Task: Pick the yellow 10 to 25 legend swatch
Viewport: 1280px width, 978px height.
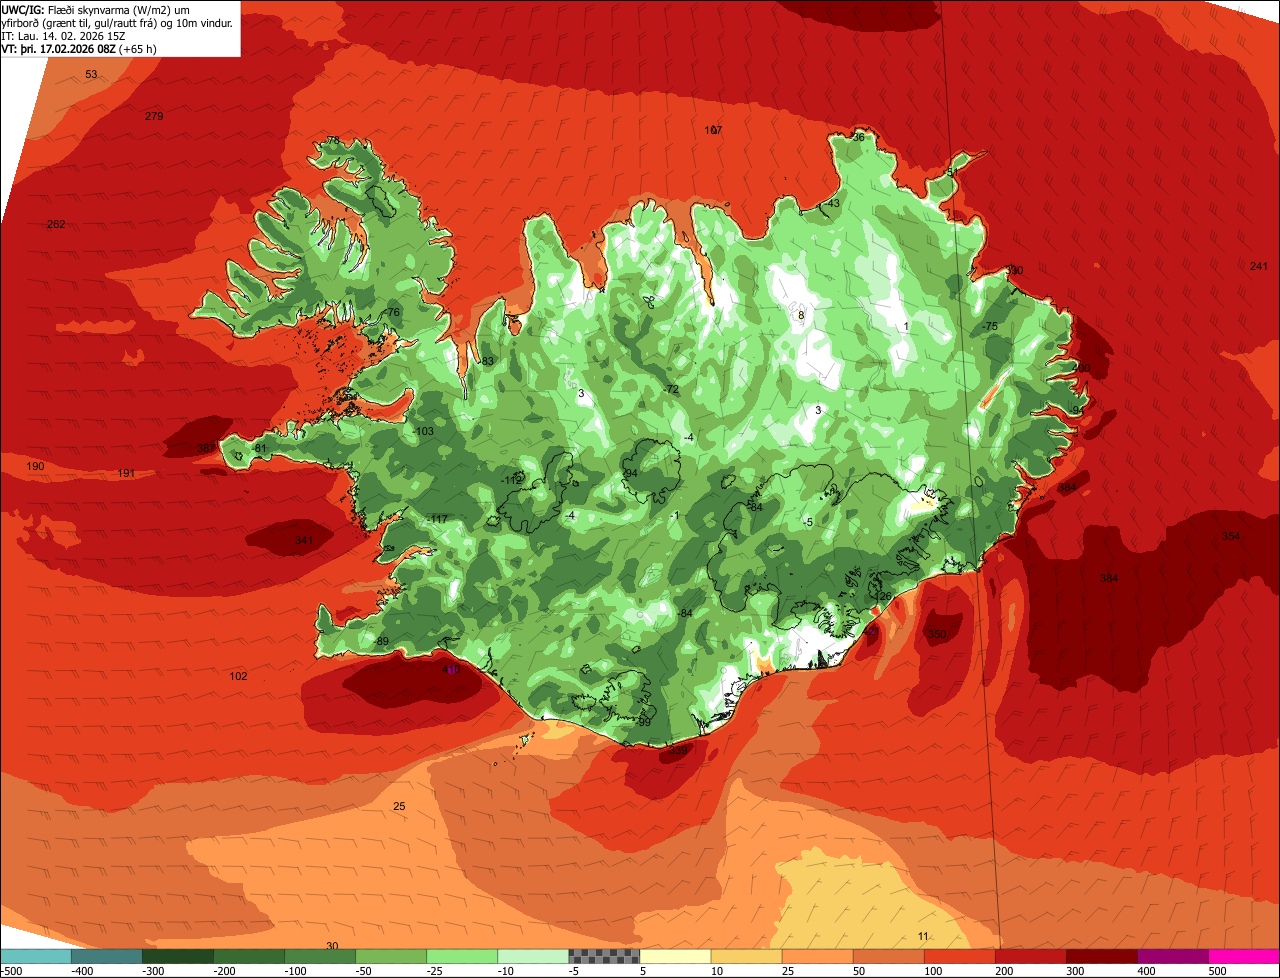Action: [746, 956]
